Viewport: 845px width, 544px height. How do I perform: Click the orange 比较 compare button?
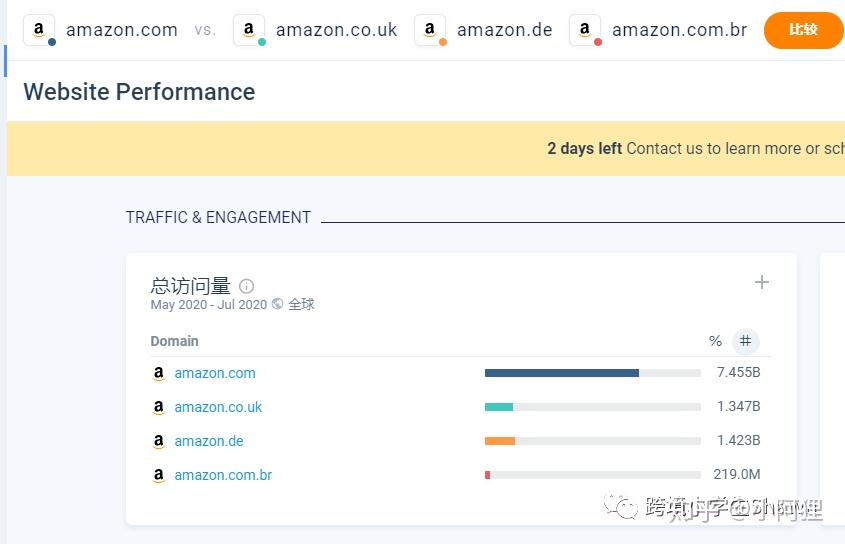[803, 30]
